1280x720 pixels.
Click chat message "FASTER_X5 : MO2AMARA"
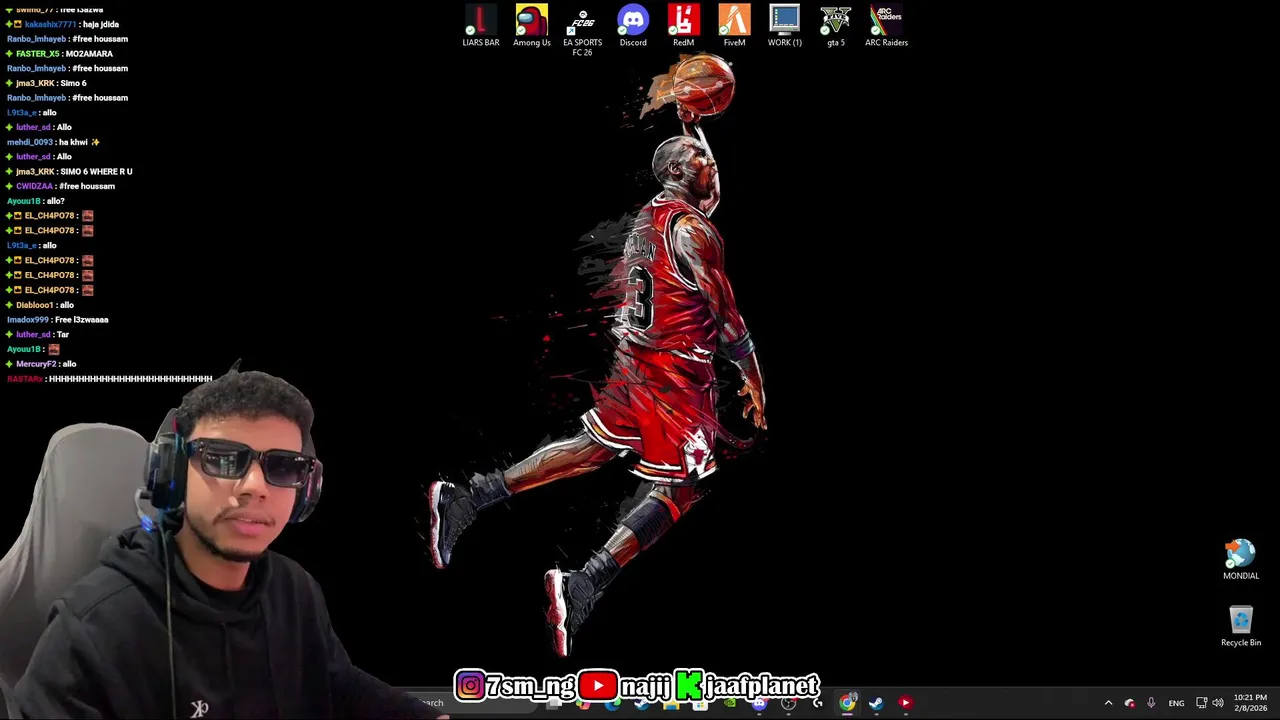60,54
